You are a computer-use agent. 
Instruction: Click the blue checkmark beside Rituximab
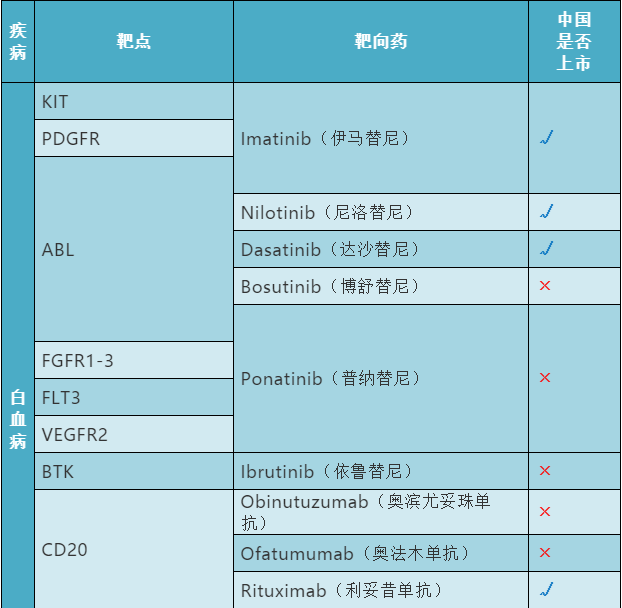click(x=546, y=589)
